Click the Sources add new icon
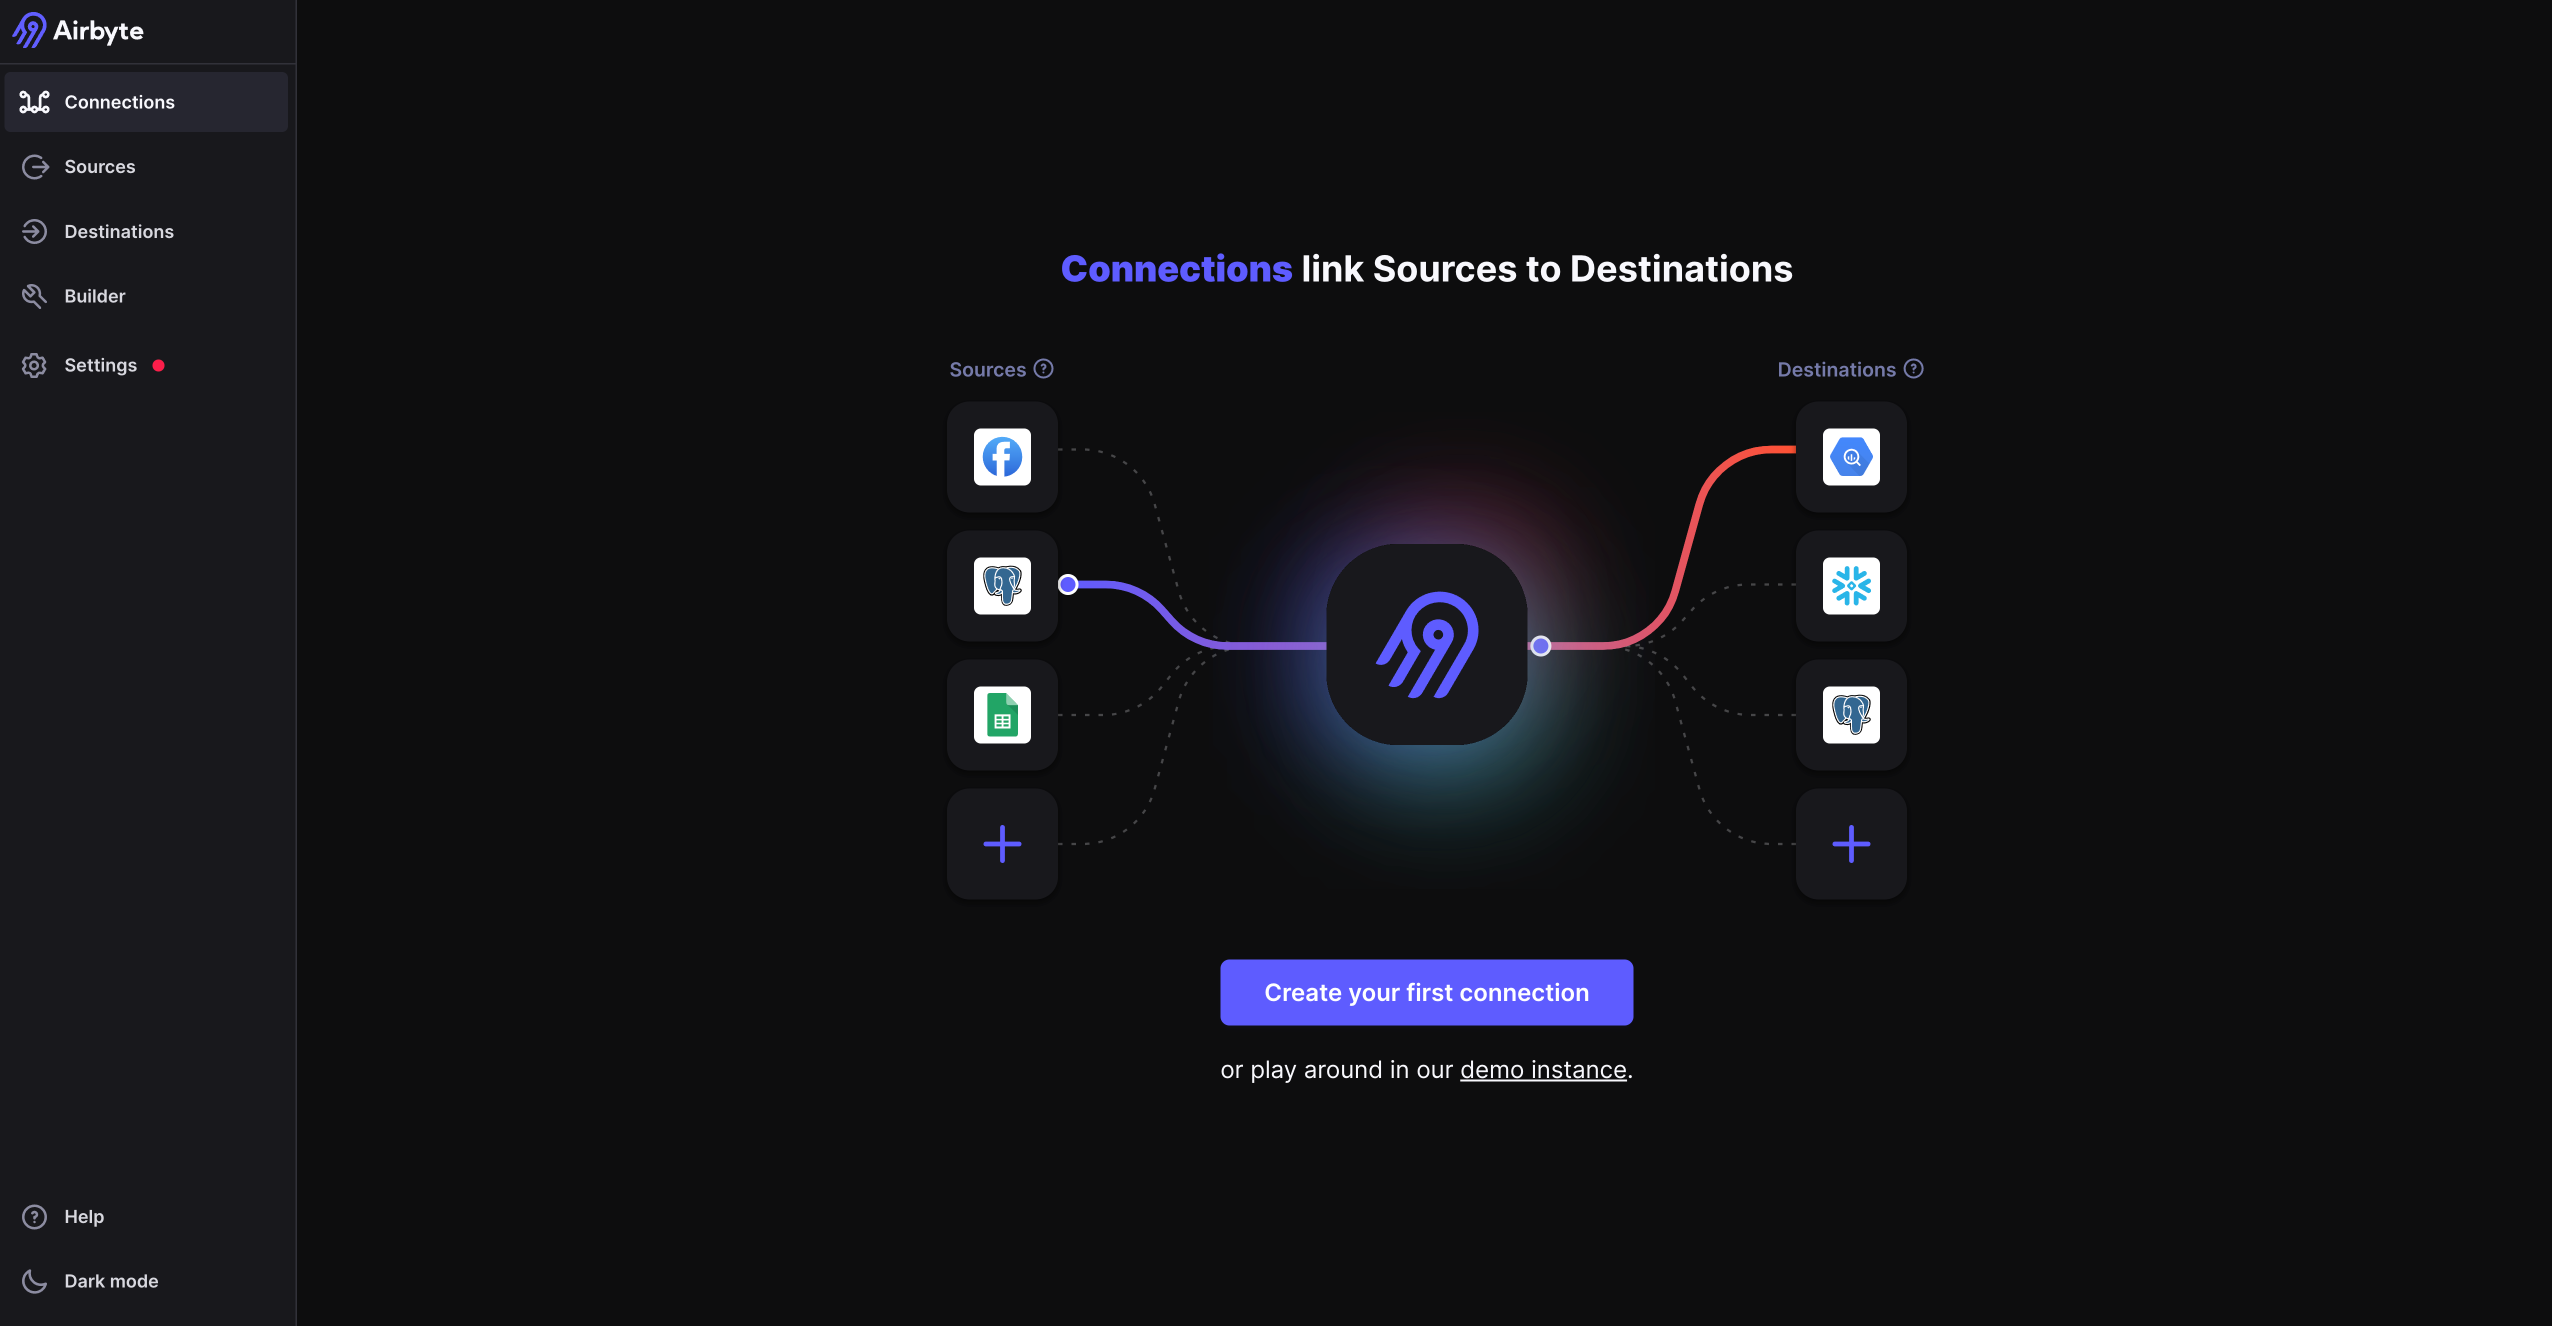This screenshot has height=1326, width=2552. click(x=1001, y=842)
